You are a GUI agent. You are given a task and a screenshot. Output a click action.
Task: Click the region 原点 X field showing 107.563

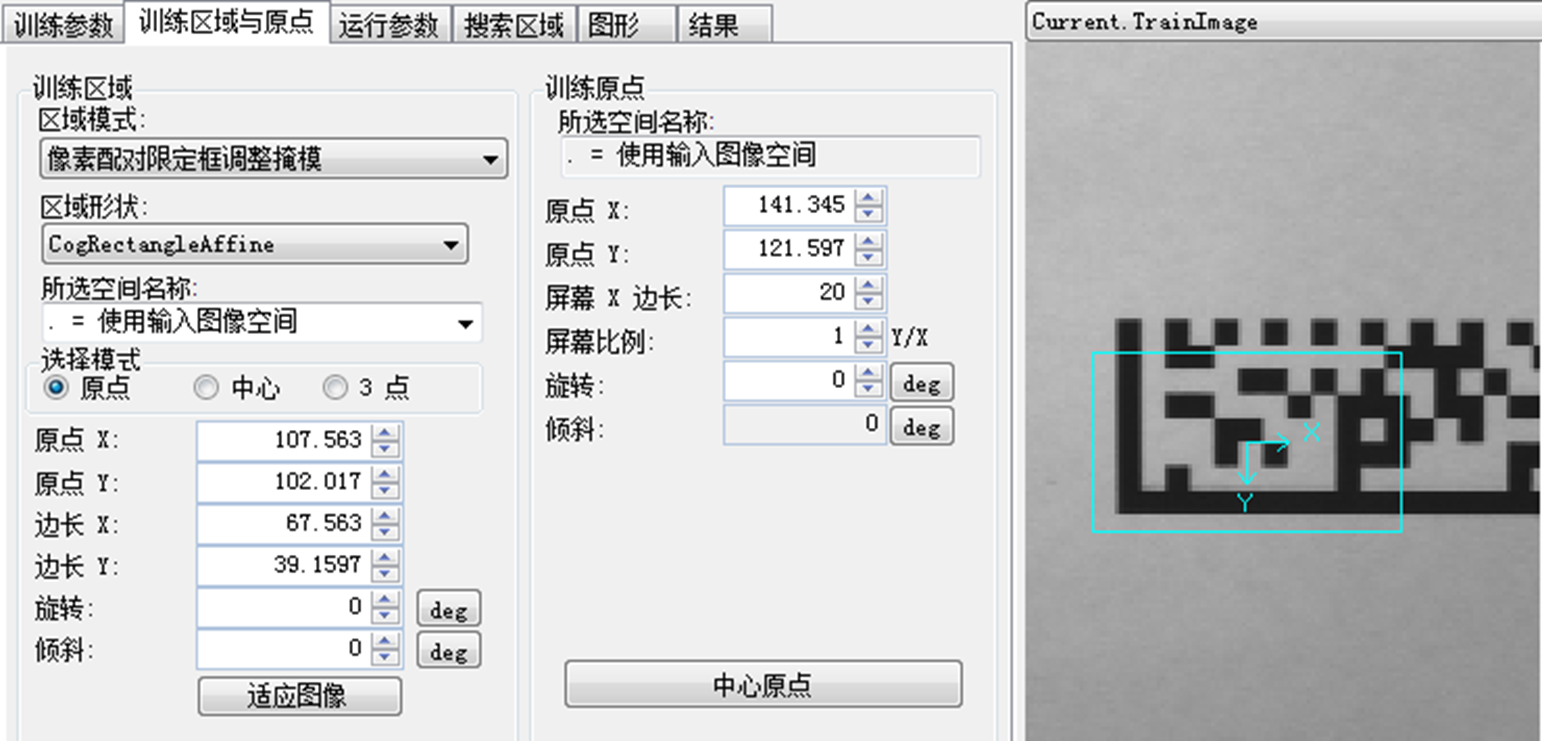(284, 440)
